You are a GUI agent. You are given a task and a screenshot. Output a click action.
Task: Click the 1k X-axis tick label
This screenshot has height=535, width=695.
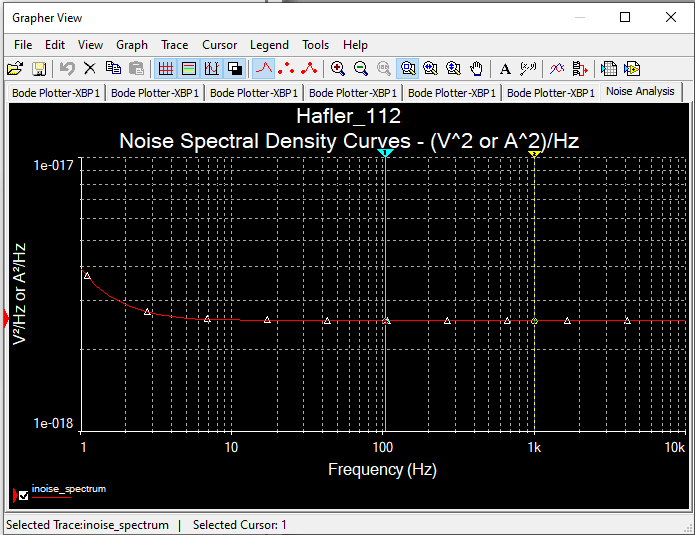[534, 447]
